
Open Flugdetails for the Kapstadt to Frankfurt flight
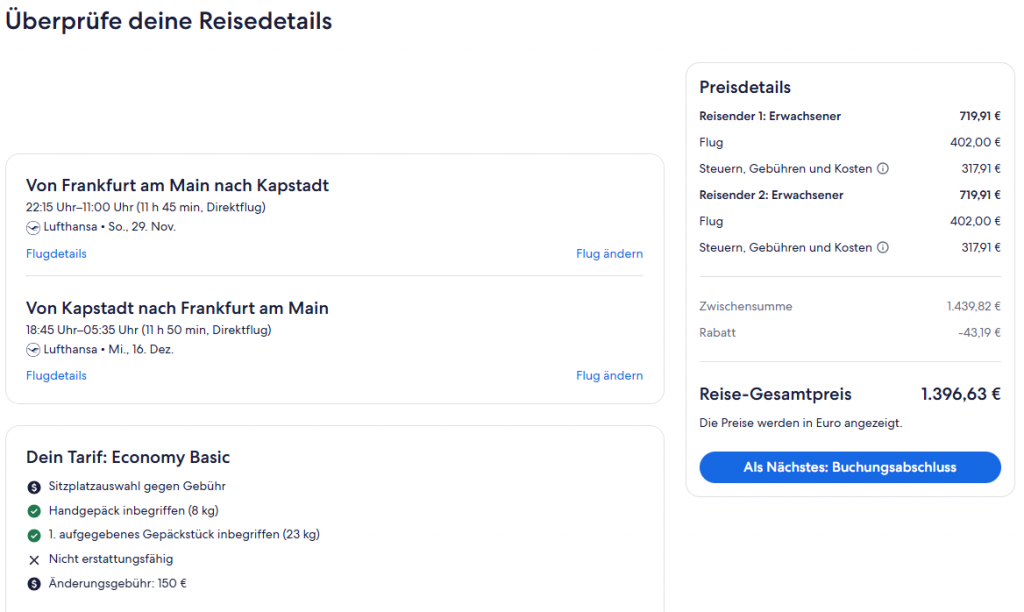[56, 376]
